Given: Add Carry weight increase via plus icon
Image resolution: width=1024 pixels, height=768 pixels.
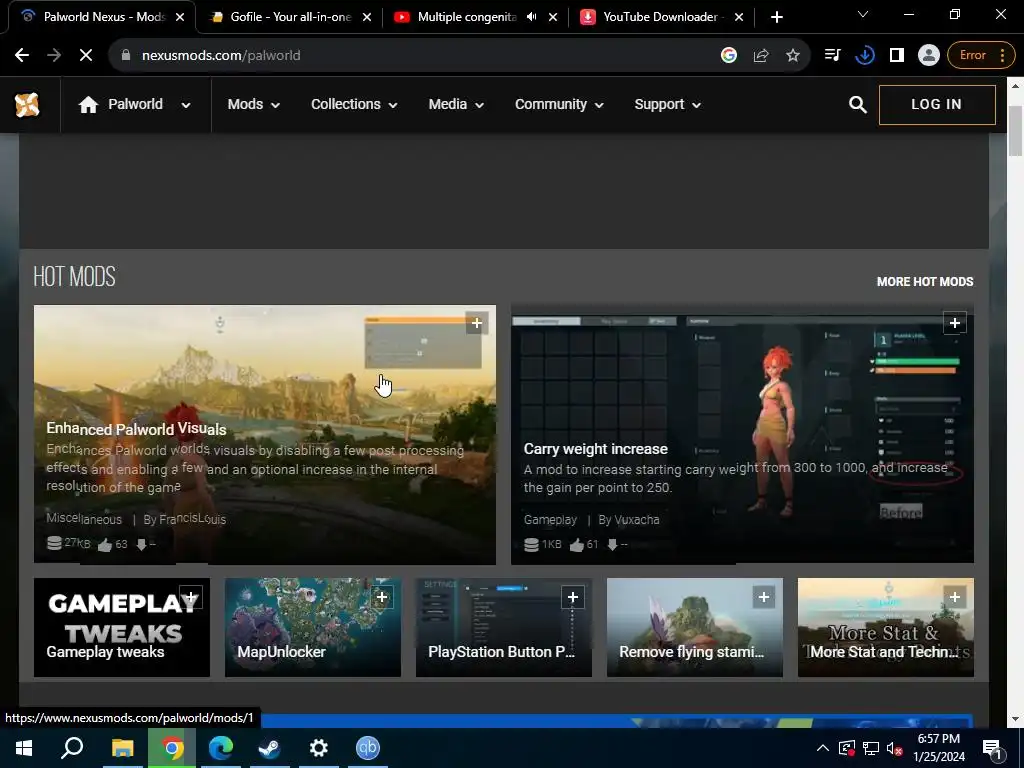Looking at the screenshot, I should click(x=955, y=323).
